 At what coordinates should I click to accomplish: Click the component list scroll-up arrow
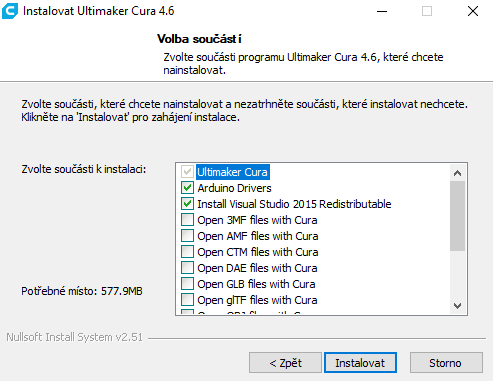(457, 173)
